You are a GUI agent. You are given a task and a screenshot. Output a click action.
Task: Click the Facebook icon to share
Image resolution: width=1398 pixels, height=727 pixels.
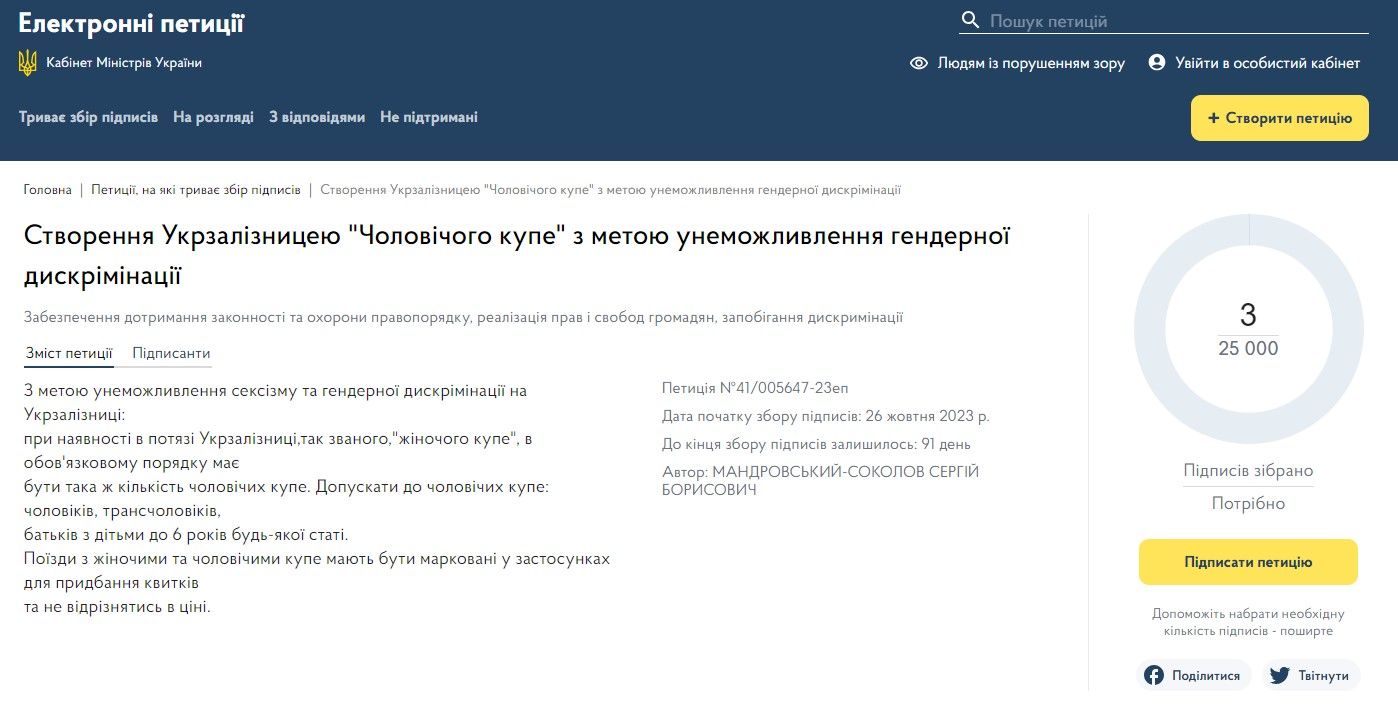(x=1154, y=676)
